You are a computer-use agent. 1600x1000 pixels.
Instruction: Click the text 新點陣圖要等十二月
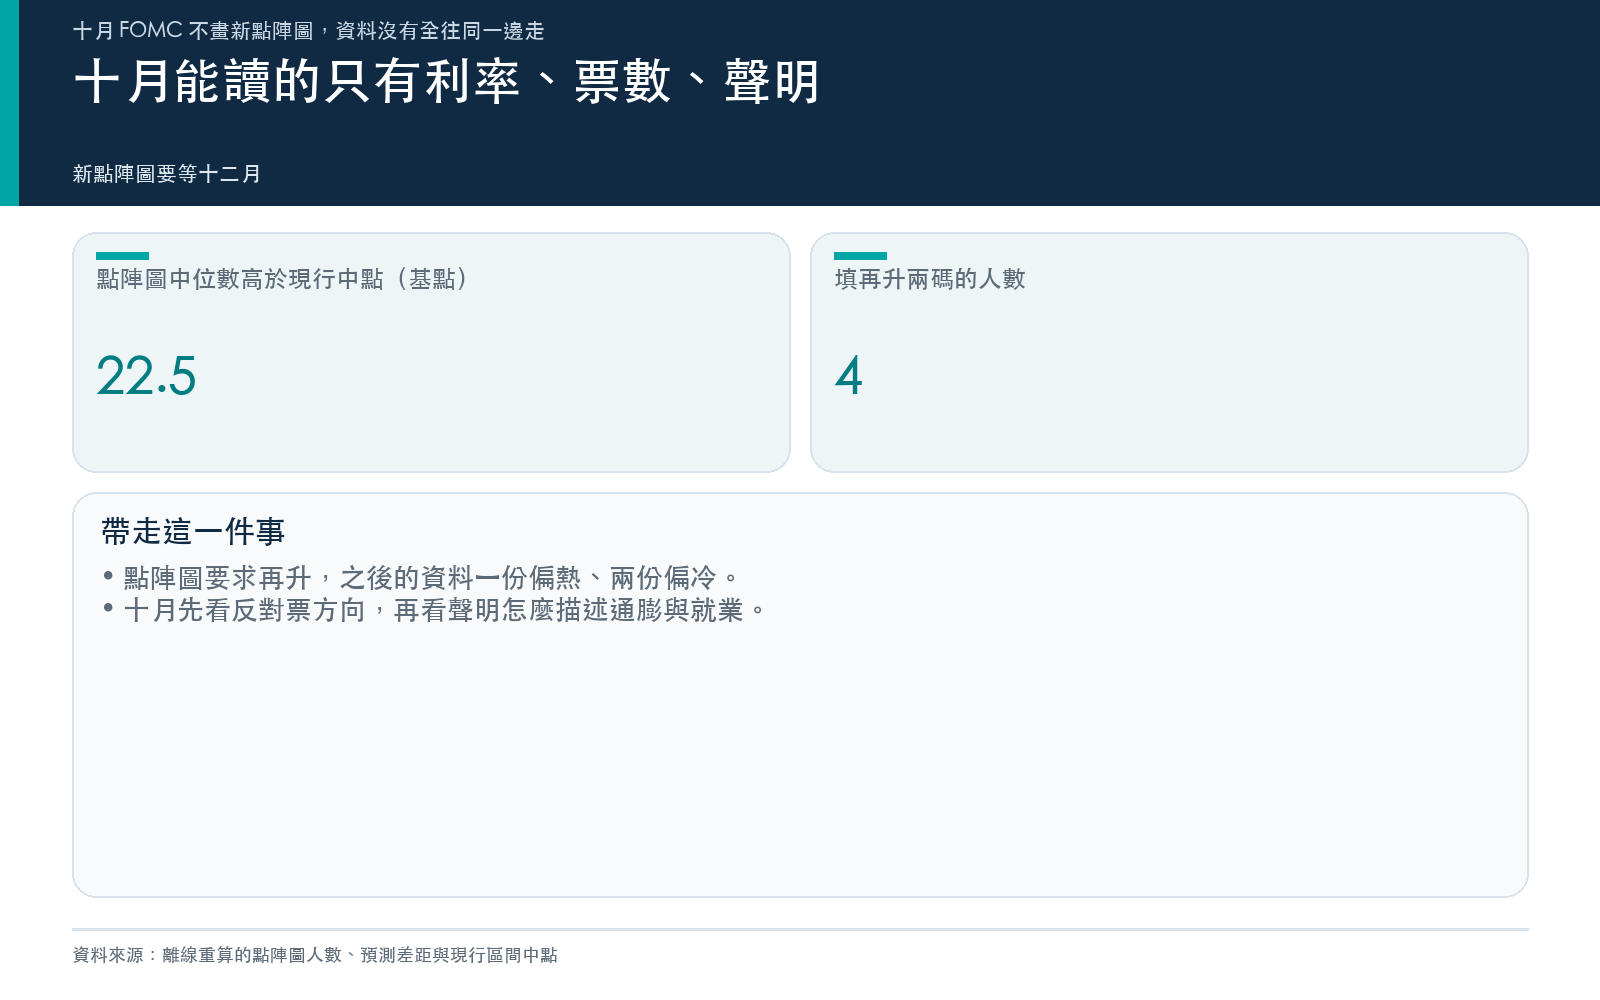(167, 174)
